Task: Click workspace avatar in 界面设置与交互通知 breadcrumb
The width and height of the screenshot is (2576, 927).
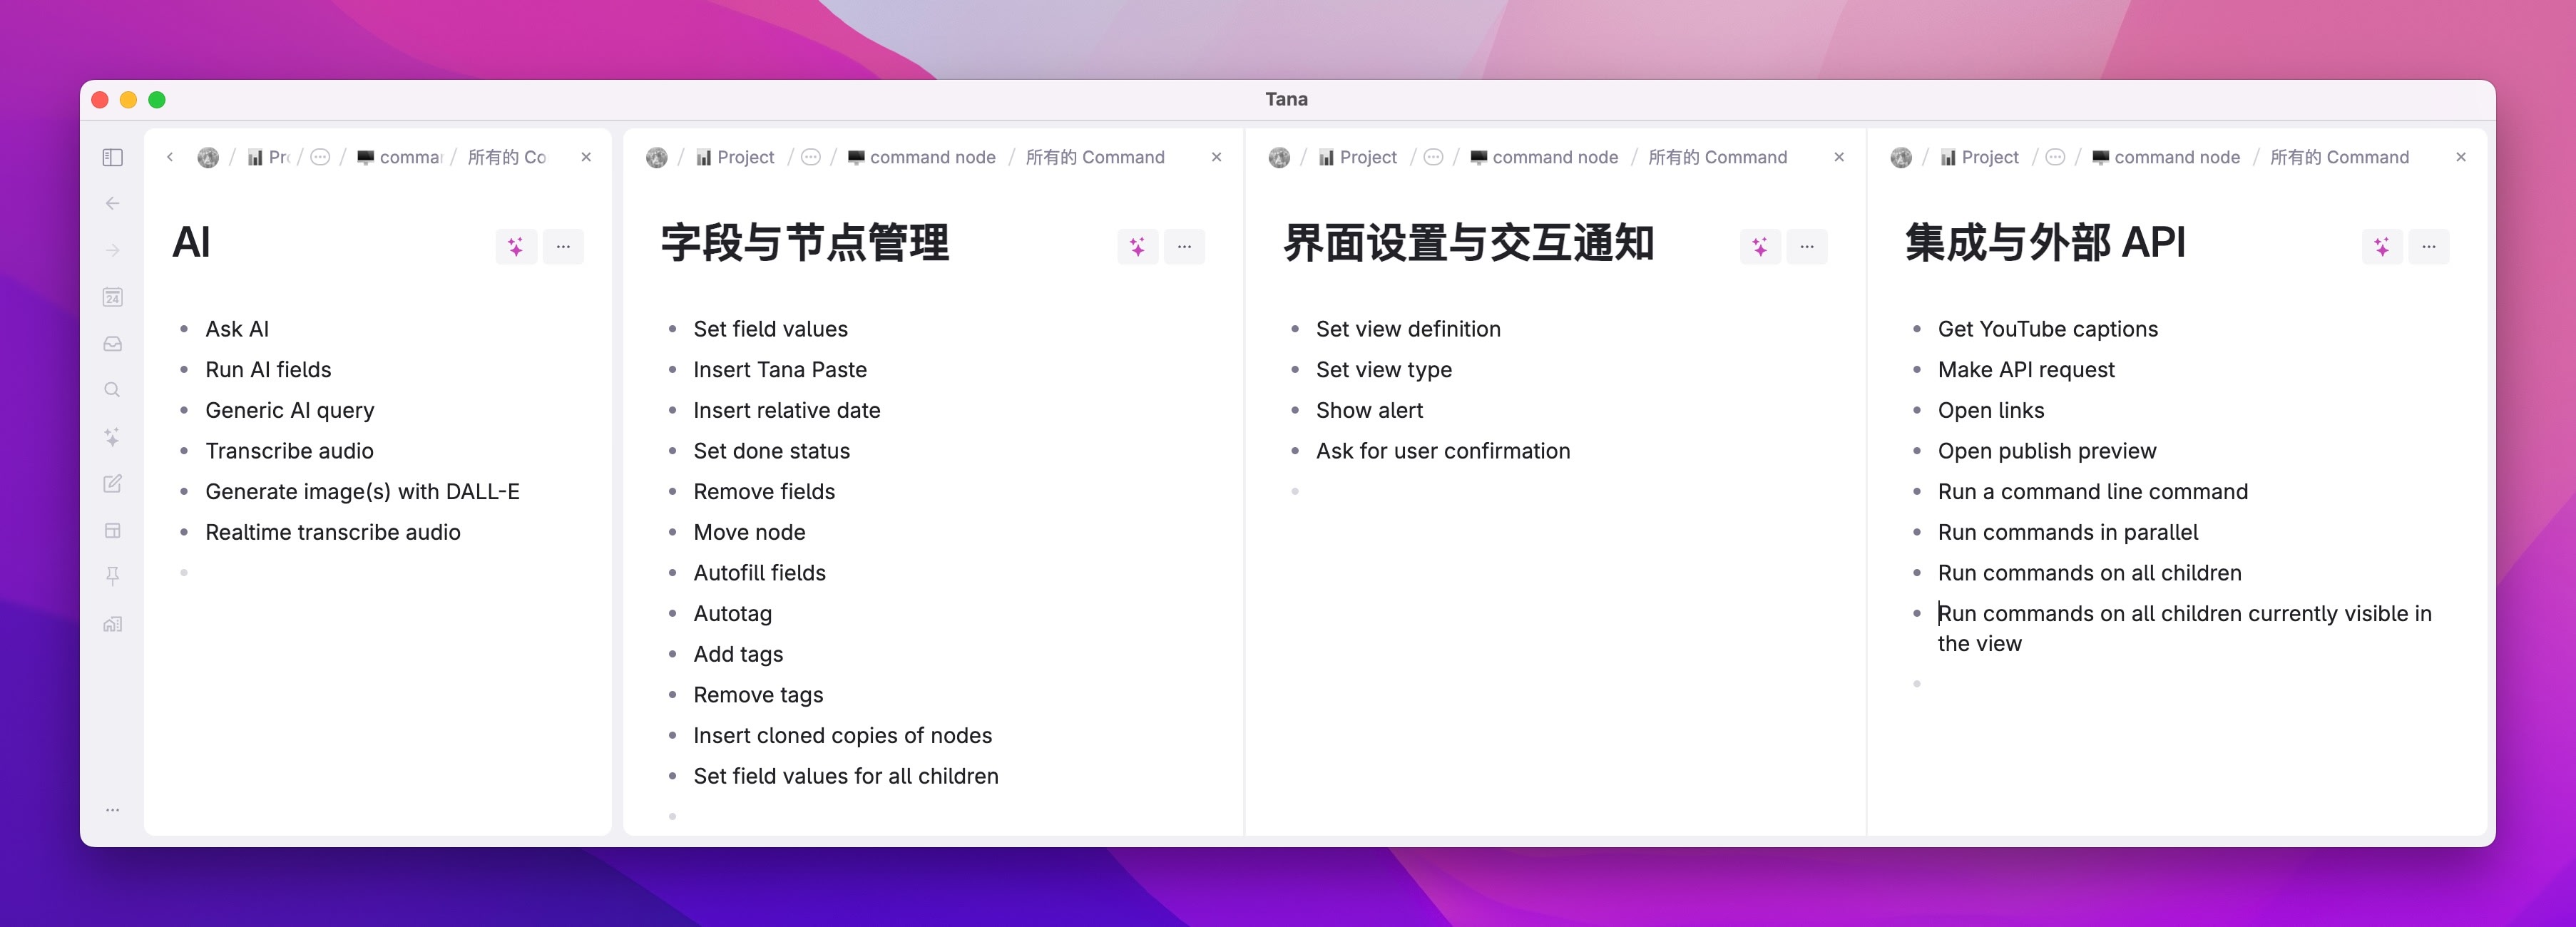Action: pos(1279,157)
